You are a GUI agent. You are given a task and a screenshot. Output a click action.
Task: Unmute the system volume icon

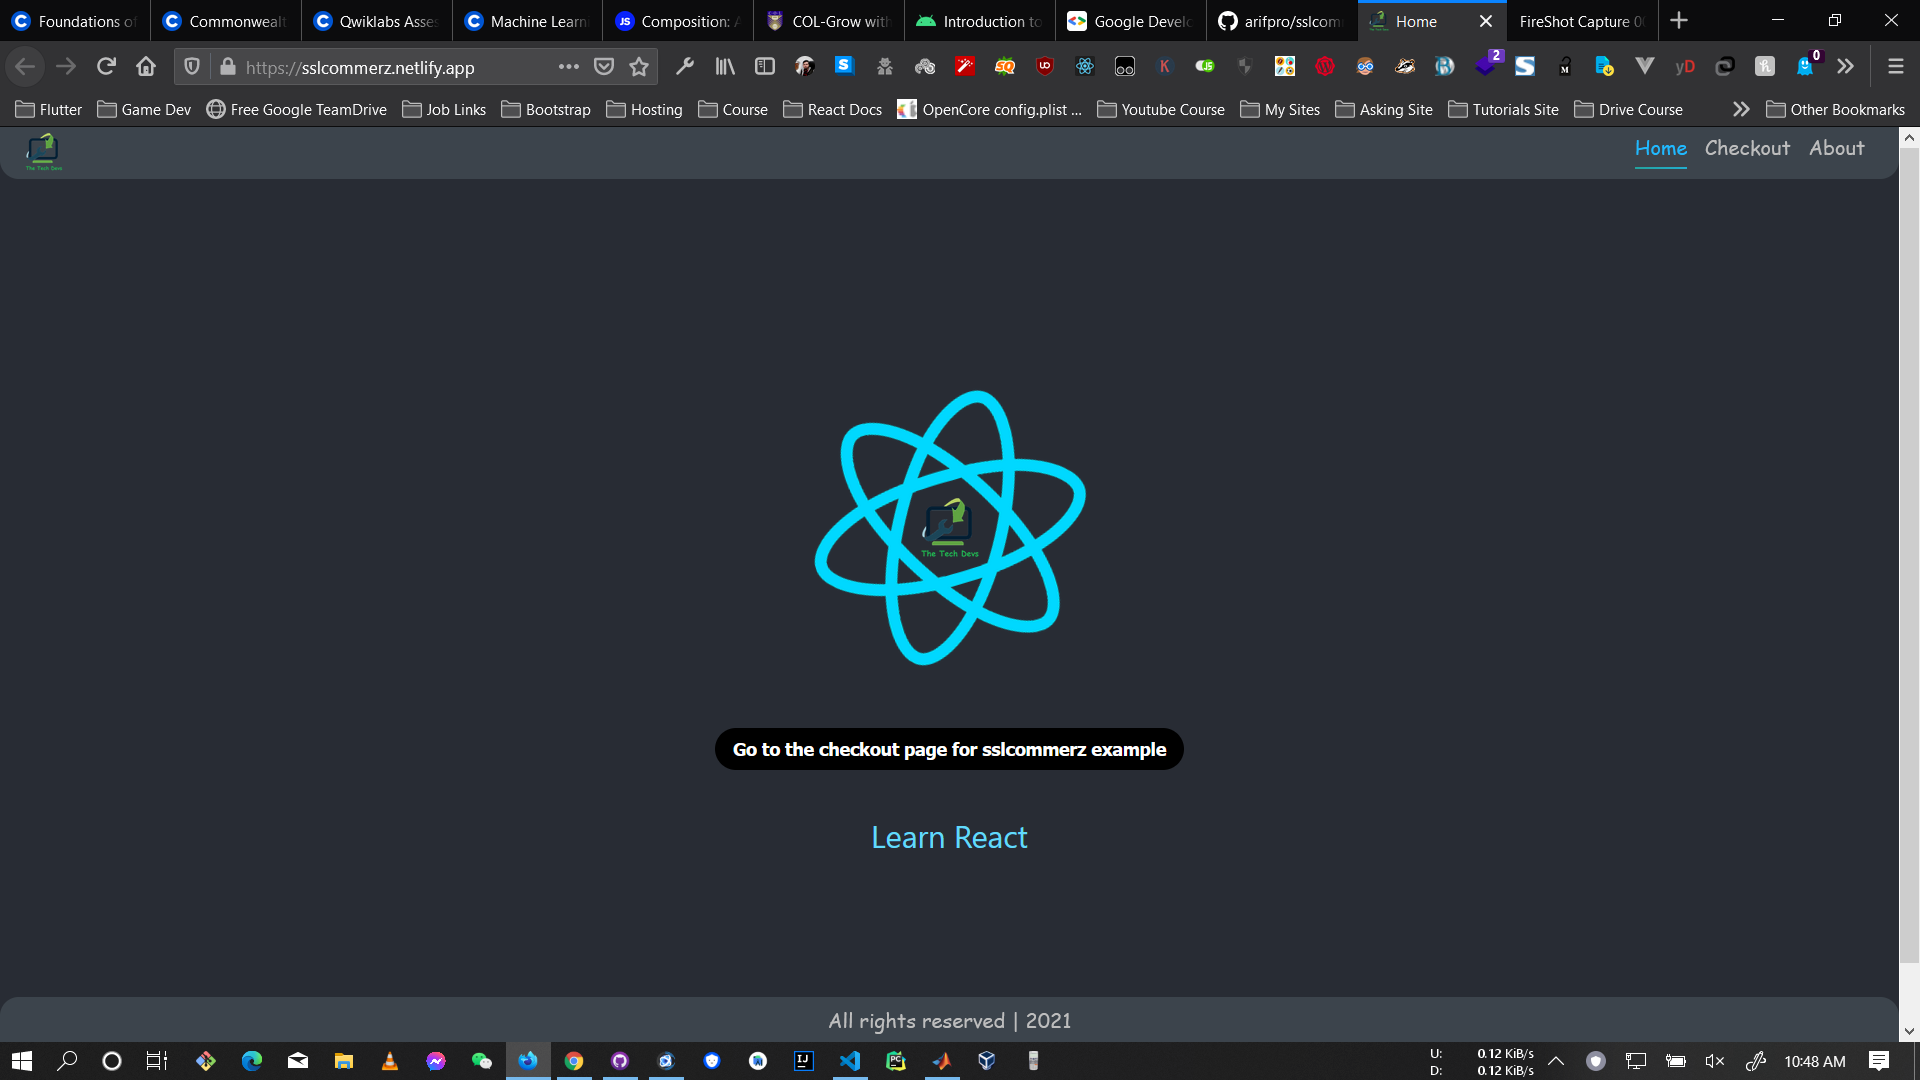tap(1715, 1061)
